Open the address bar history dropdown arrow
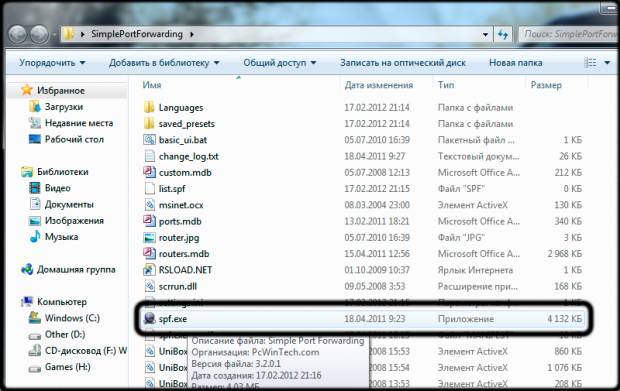The height and width of the screenshot is (391, 620). pyautogui.click(x=485, y=34)
